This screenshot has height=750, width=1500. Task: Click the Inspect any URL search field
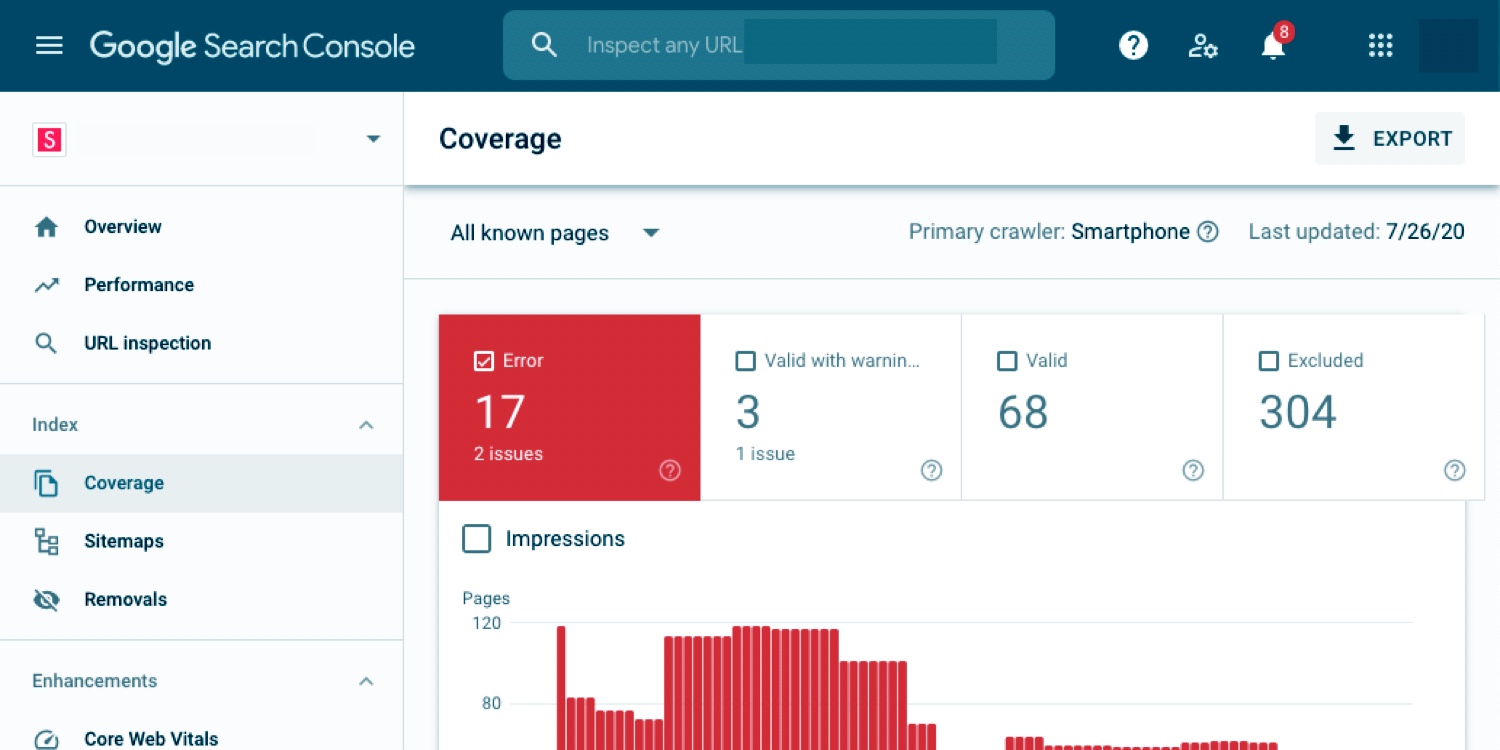coord(779,45)
